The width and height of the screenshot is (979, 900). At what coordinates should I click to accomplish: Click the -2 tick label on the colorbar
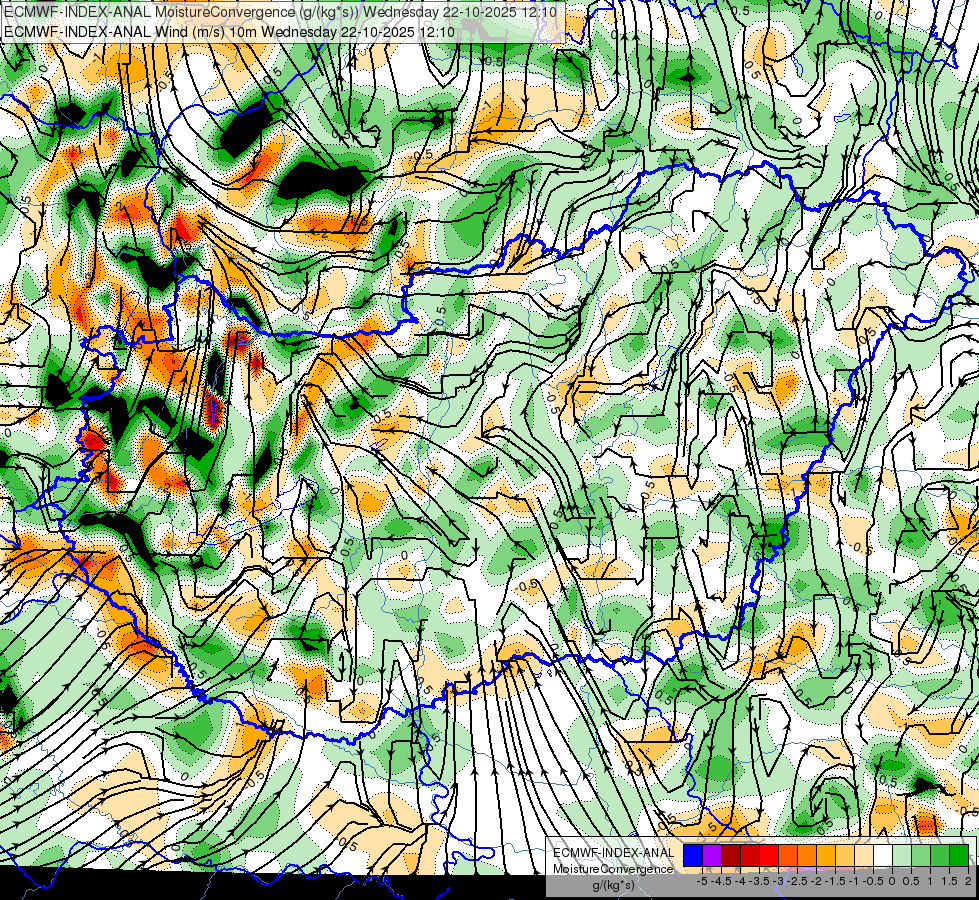(817, 881)
